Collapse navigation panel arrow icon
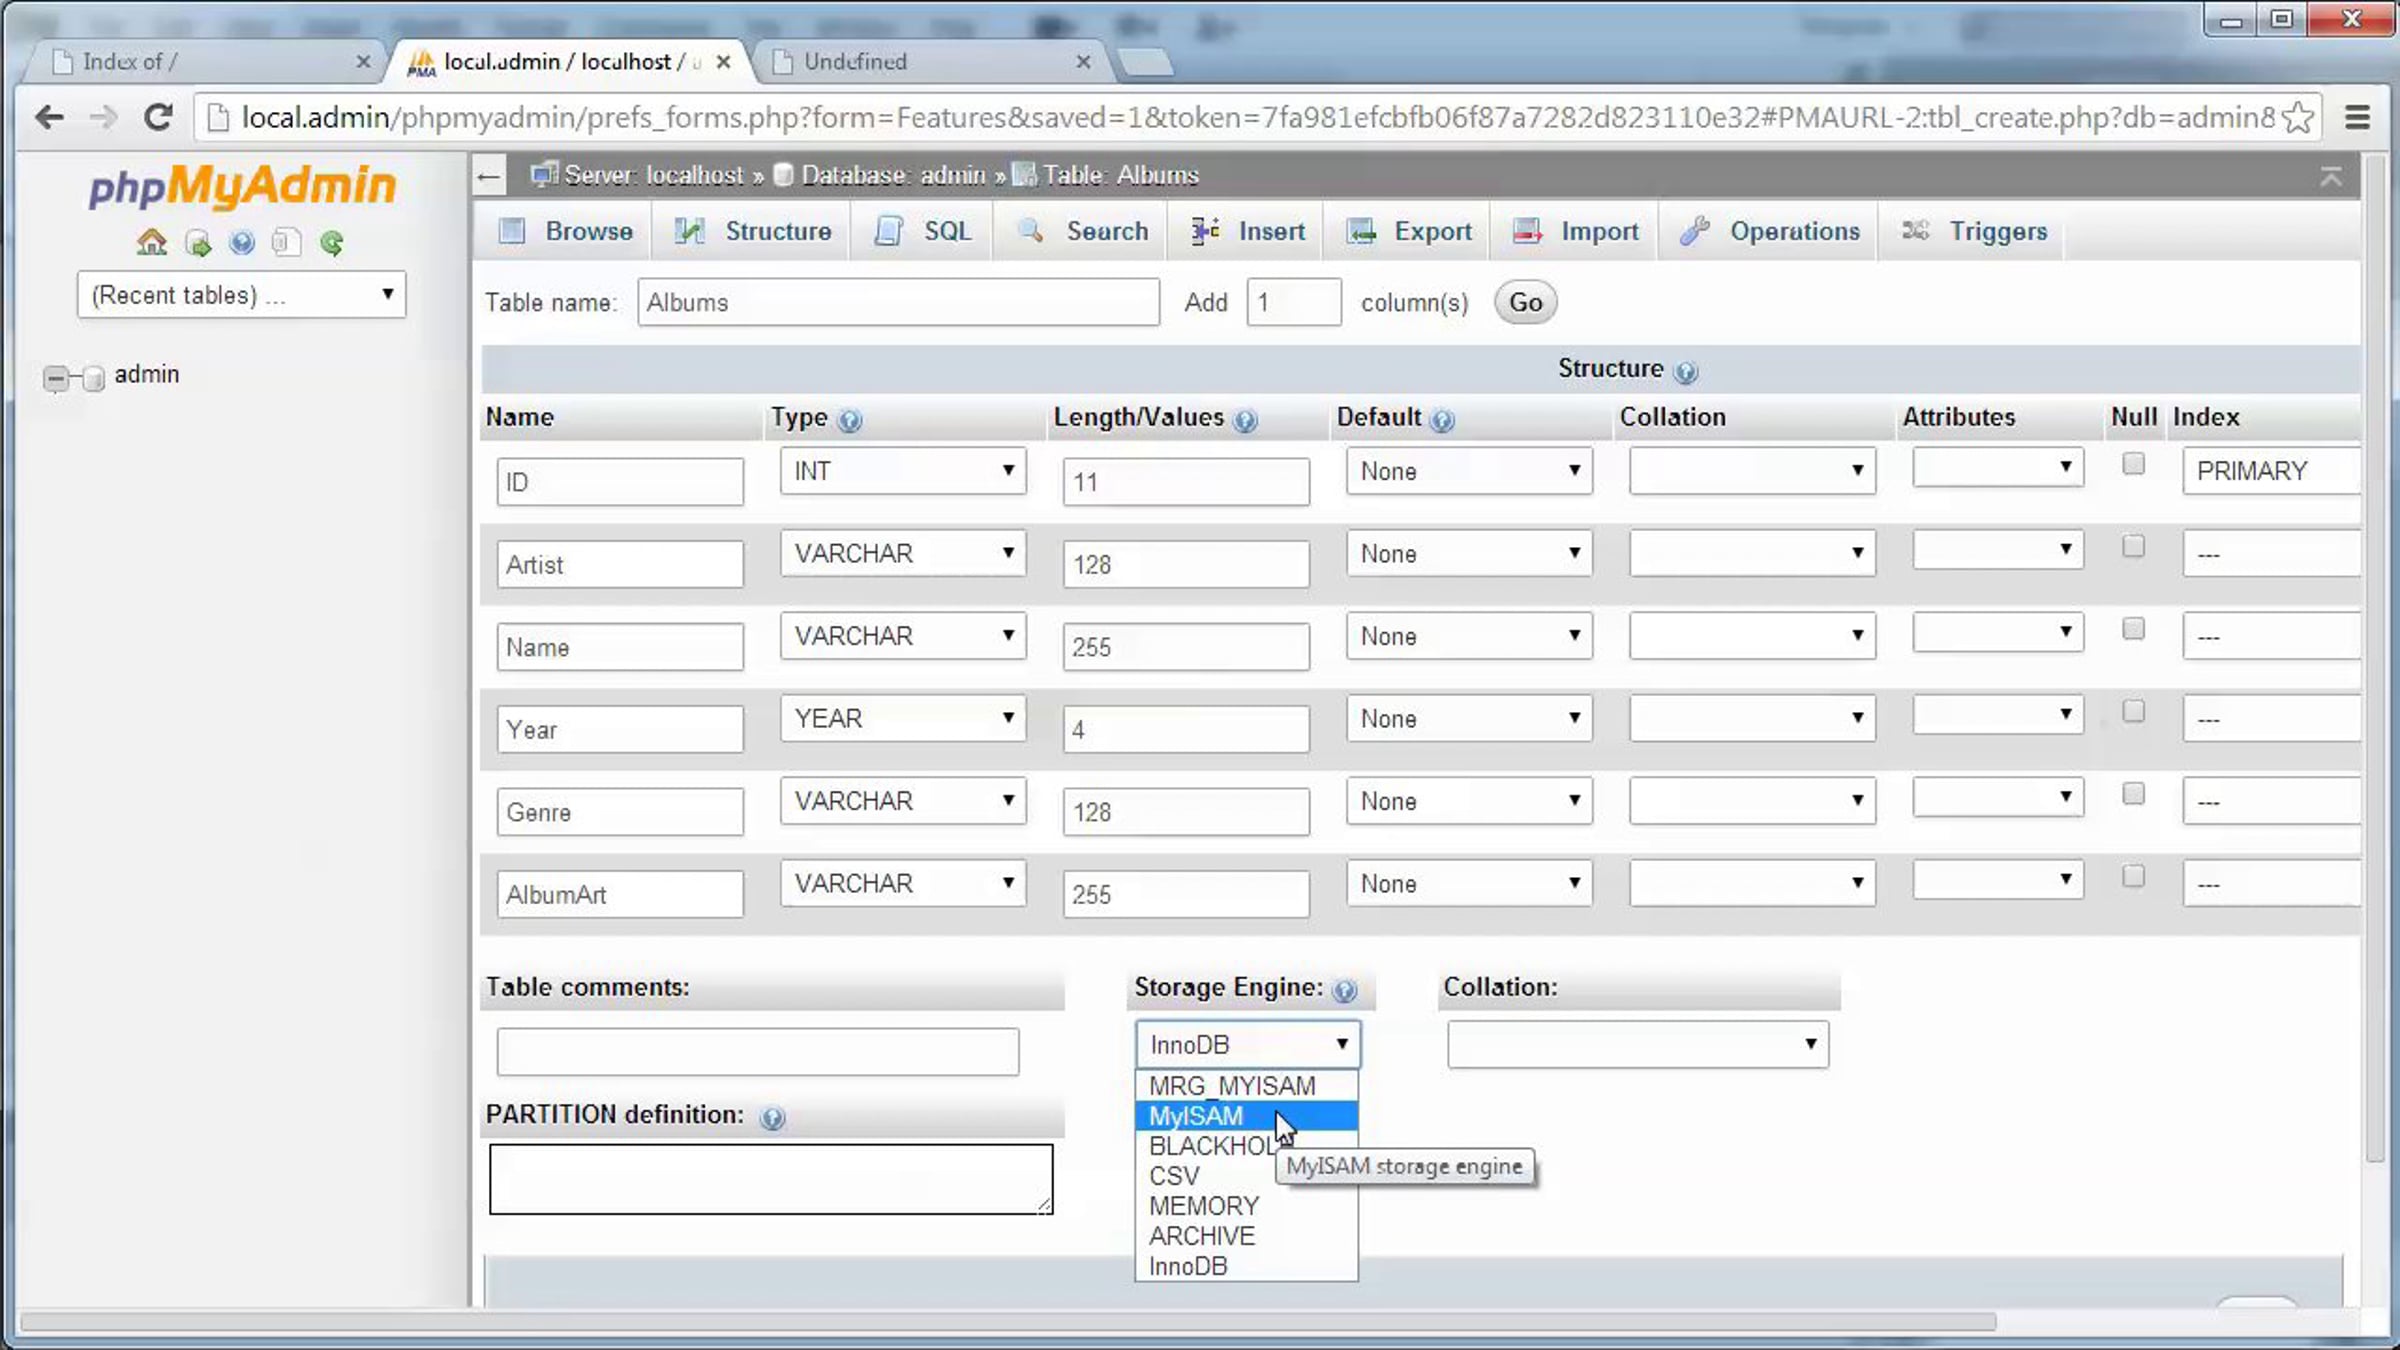The image size is (2400, 1350). [489, 177]
